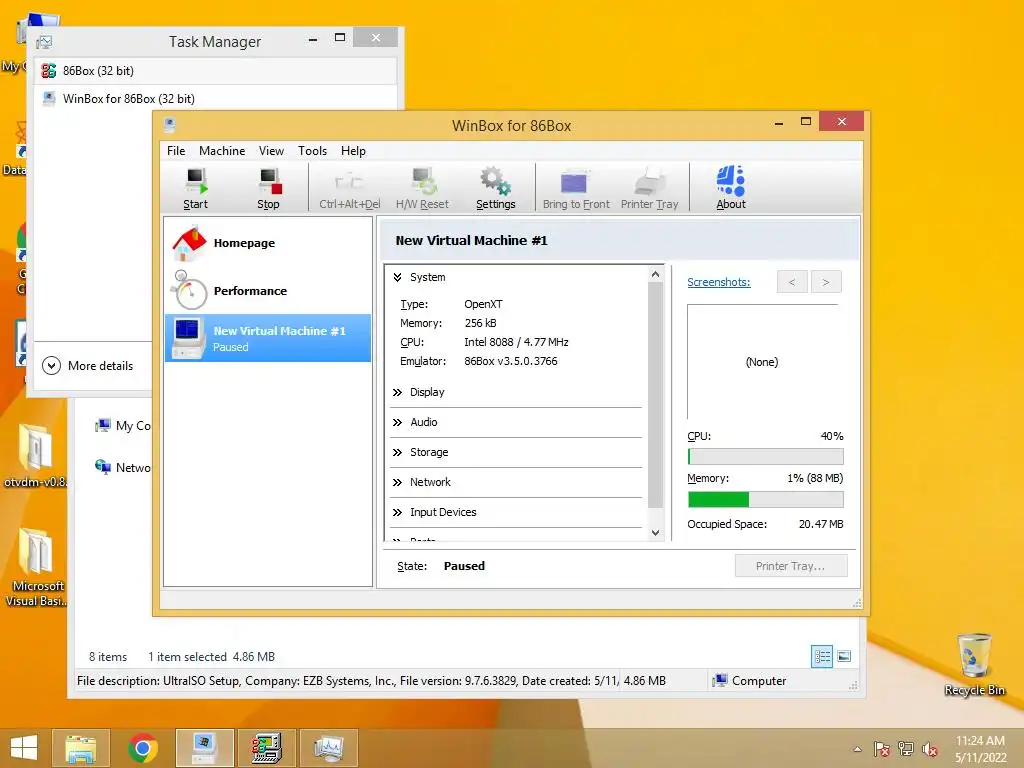The width and height of the screenshot is (1024, 768).
Task: Click the taskbar clock showing 11:24 AM
Action: (980, 749)
